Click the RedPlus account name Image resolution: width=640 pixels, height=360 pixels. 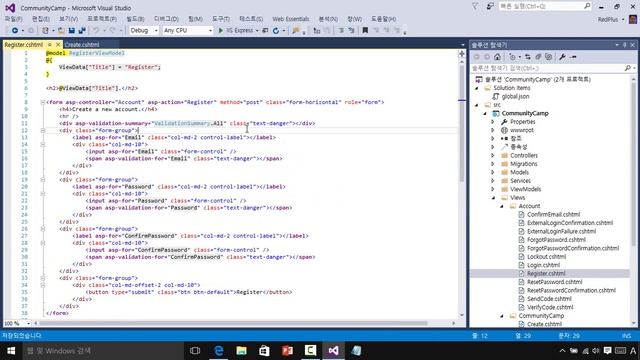pos(608,19)
